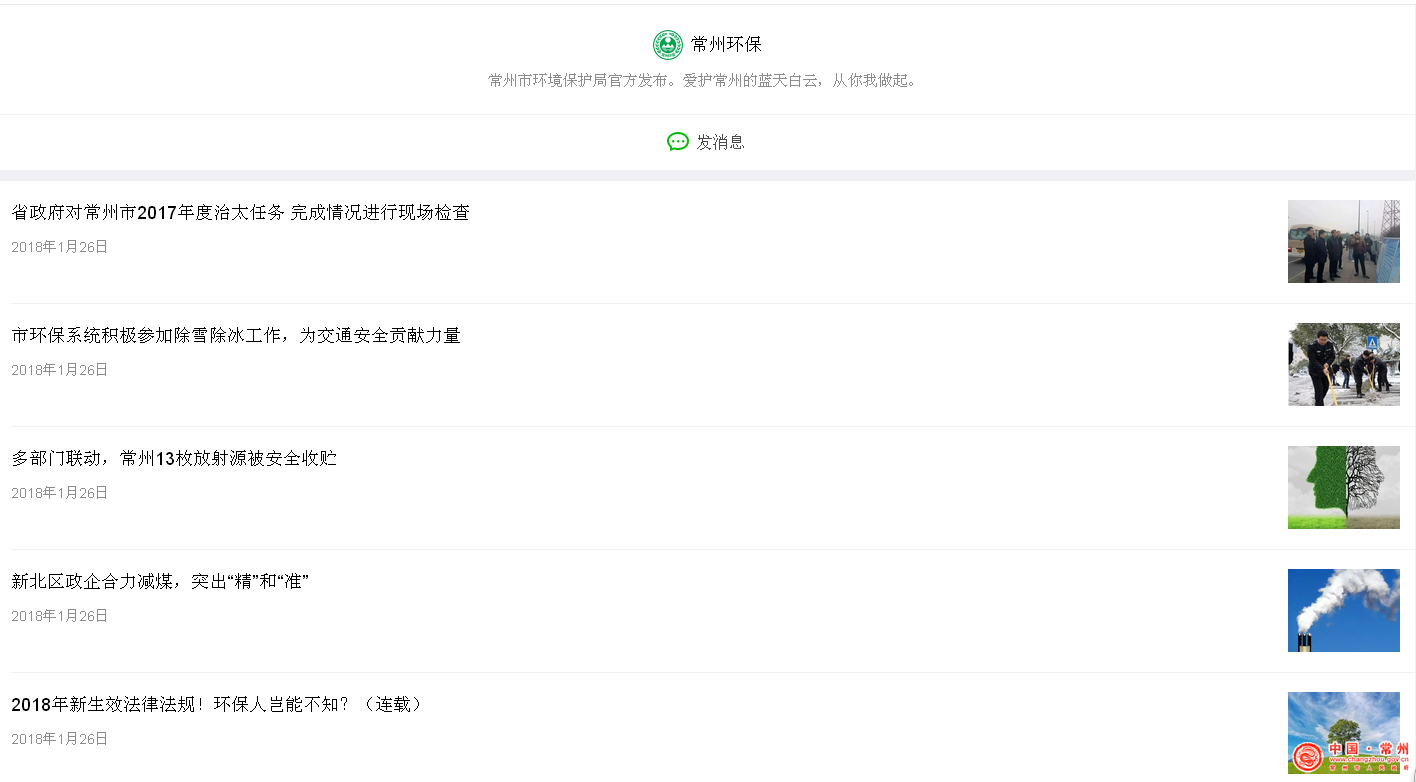Open article 2018年新生效法律法规 连载

point(219,705)
